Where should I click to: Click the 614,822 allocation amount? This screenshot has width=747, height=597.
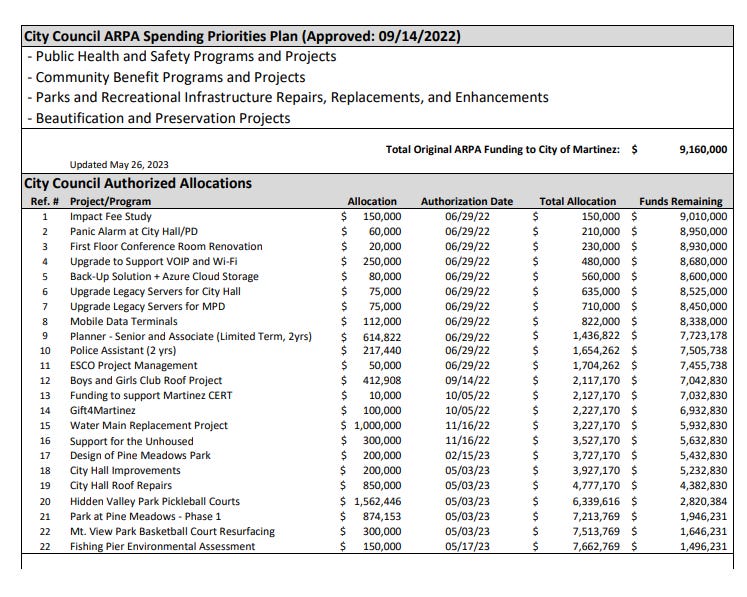tap(382, 337)
